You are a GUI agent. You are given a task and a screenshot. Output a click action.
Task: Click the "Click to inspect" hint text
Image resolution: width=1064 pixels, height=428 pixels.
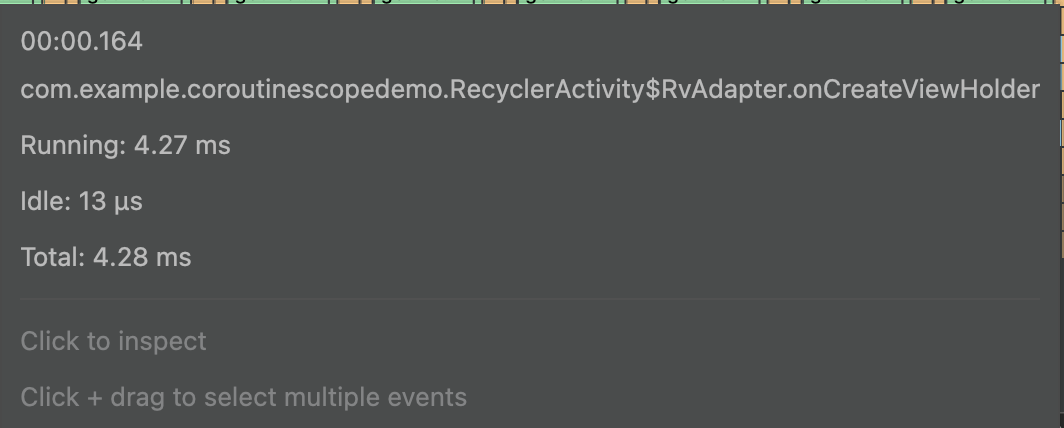pyautogui.click(x=113, y=341)
